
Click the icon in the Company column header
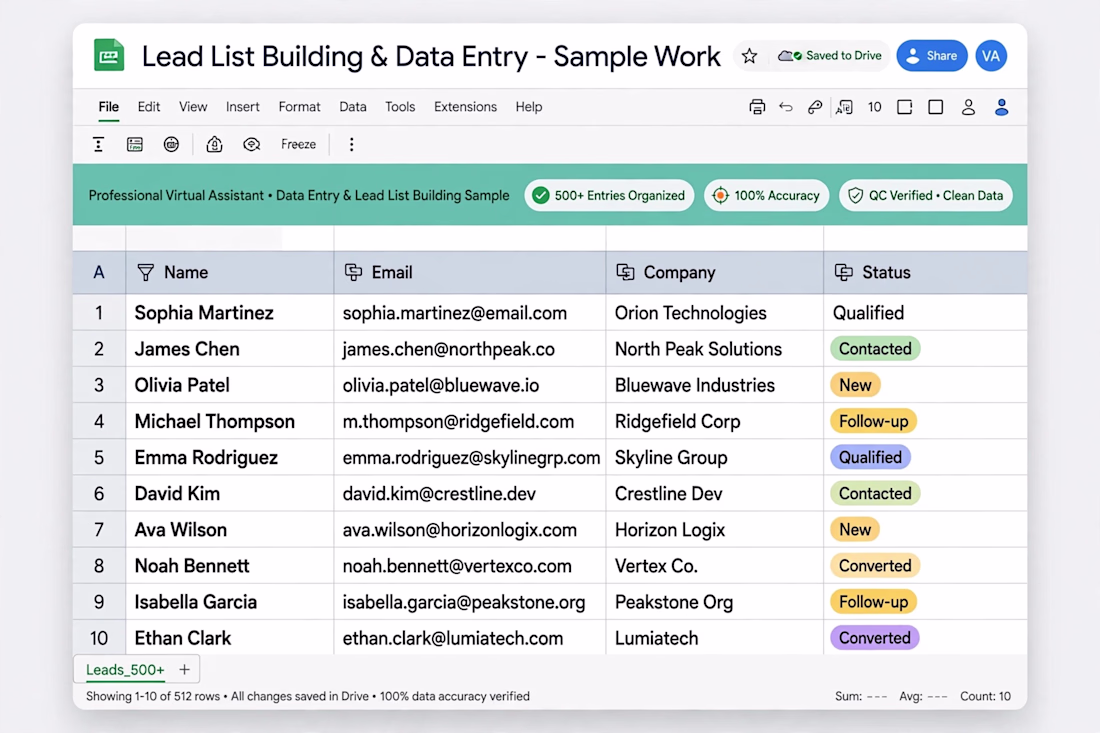pos(625,272)
